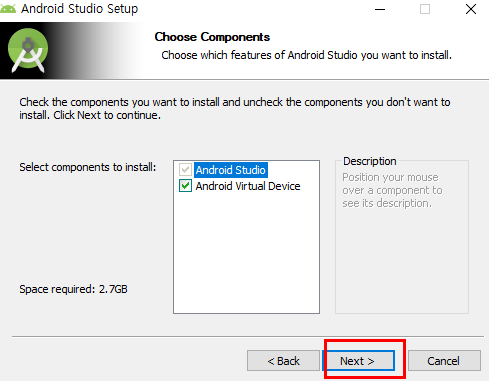489x381 pixels.
Task: Uncheck the Android Virtual Device checkbox
Action: (x=185, y=186)
